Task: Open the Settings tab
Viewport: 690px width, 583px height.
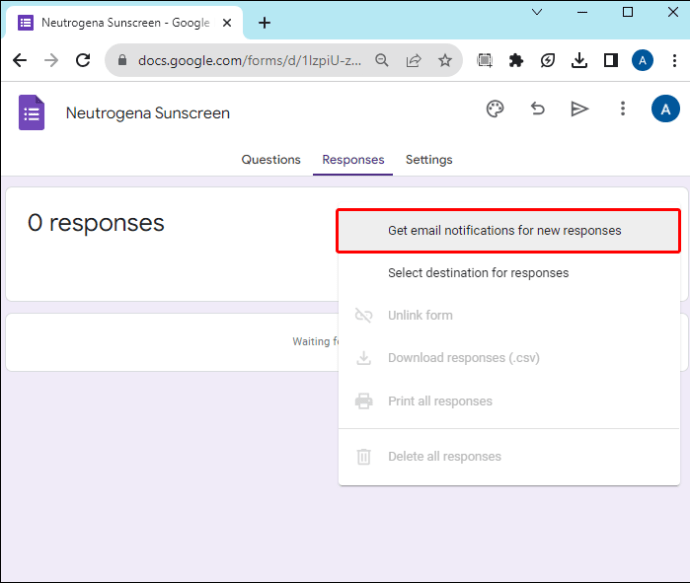Action: (x=429, y=159)
